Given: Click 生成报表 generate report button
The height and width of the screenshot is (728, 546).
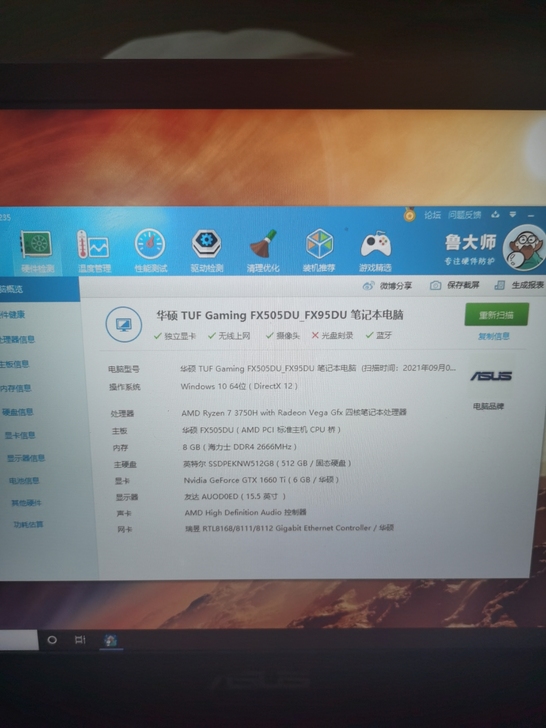Looking at the screenshot, I should 519,285.
